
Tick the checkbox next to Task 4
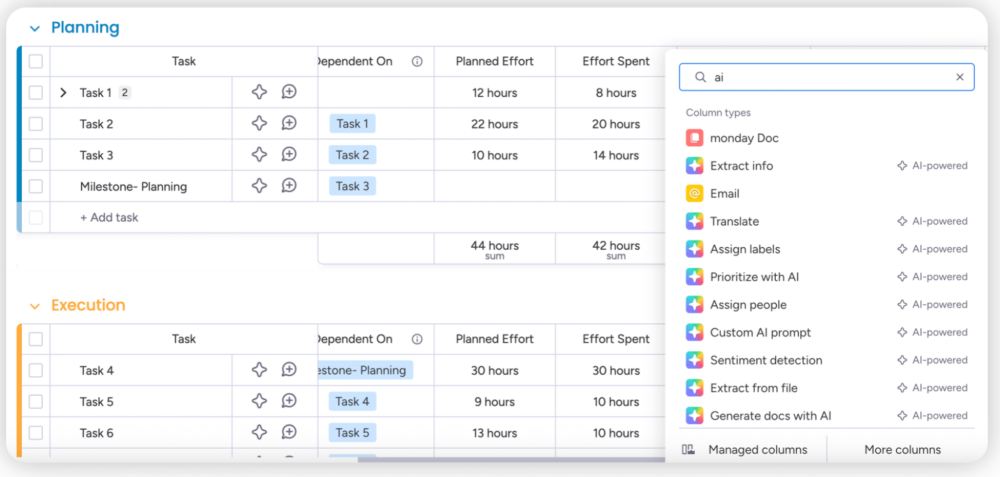point(36,370)
